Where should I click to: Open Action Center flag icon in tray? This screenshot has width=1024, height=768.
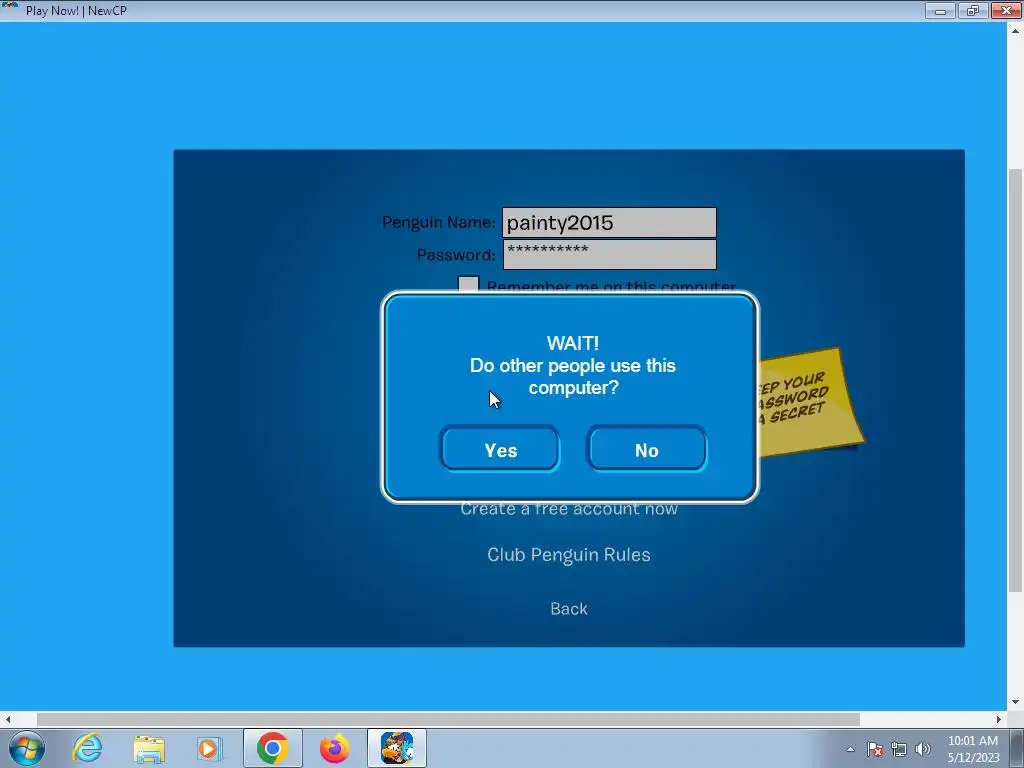875,749
